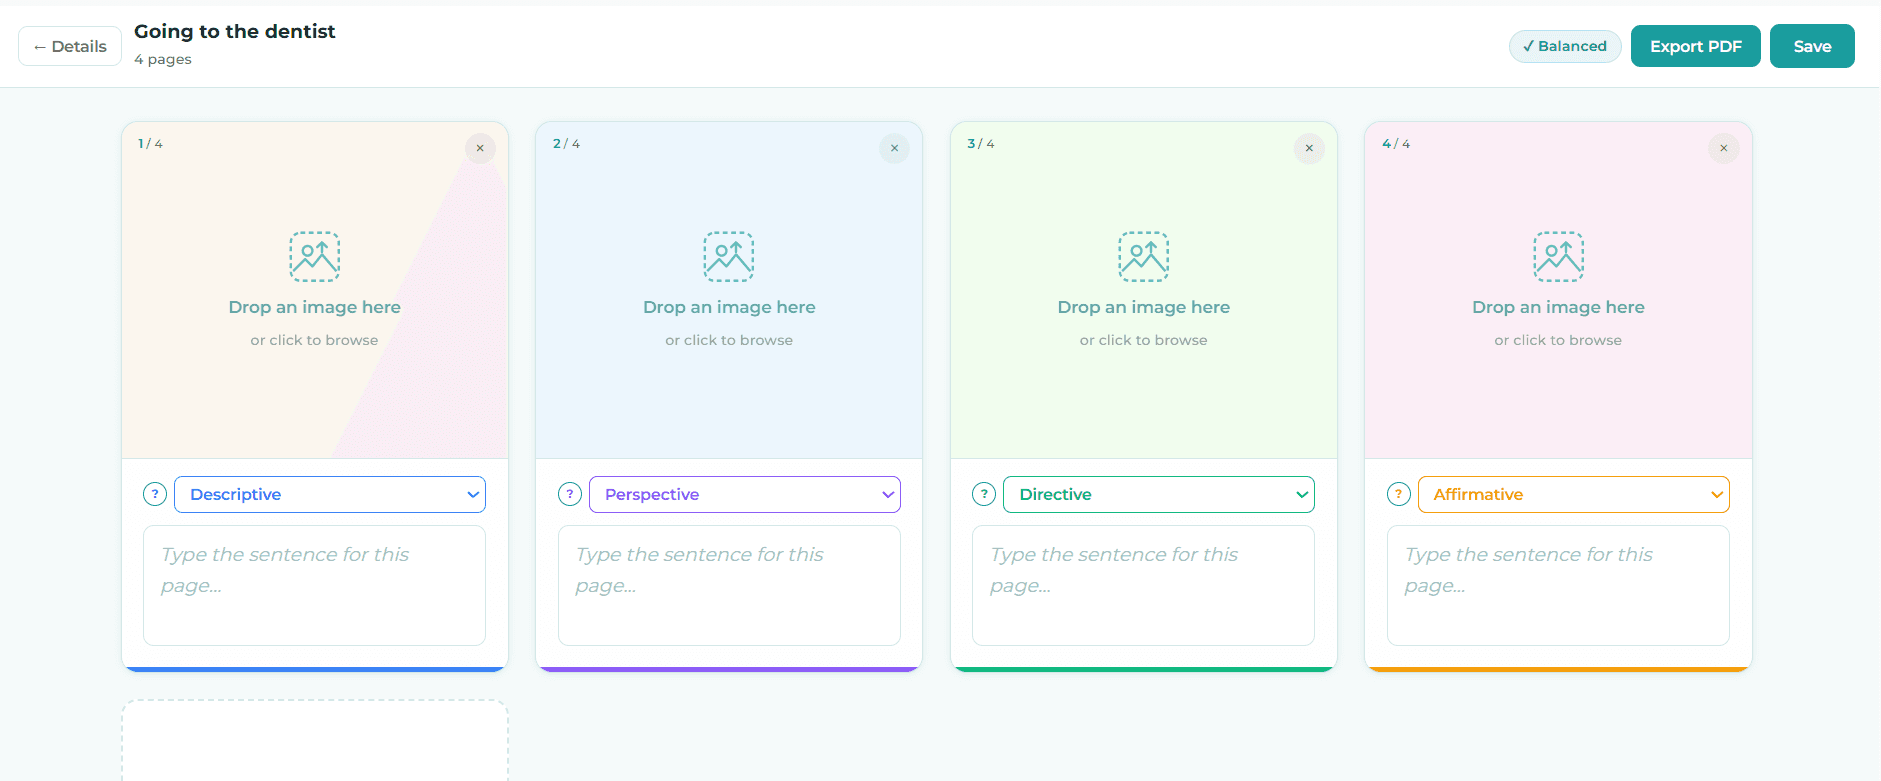Click the Balanced status badge

[x=1565, y=46]
